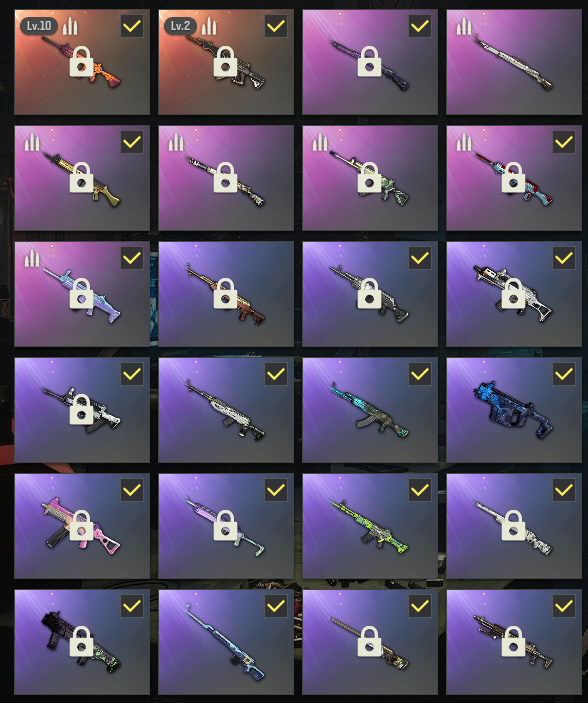
Task: Click the lock icon on Lv.2 weapon card
Action: point(225,61)
